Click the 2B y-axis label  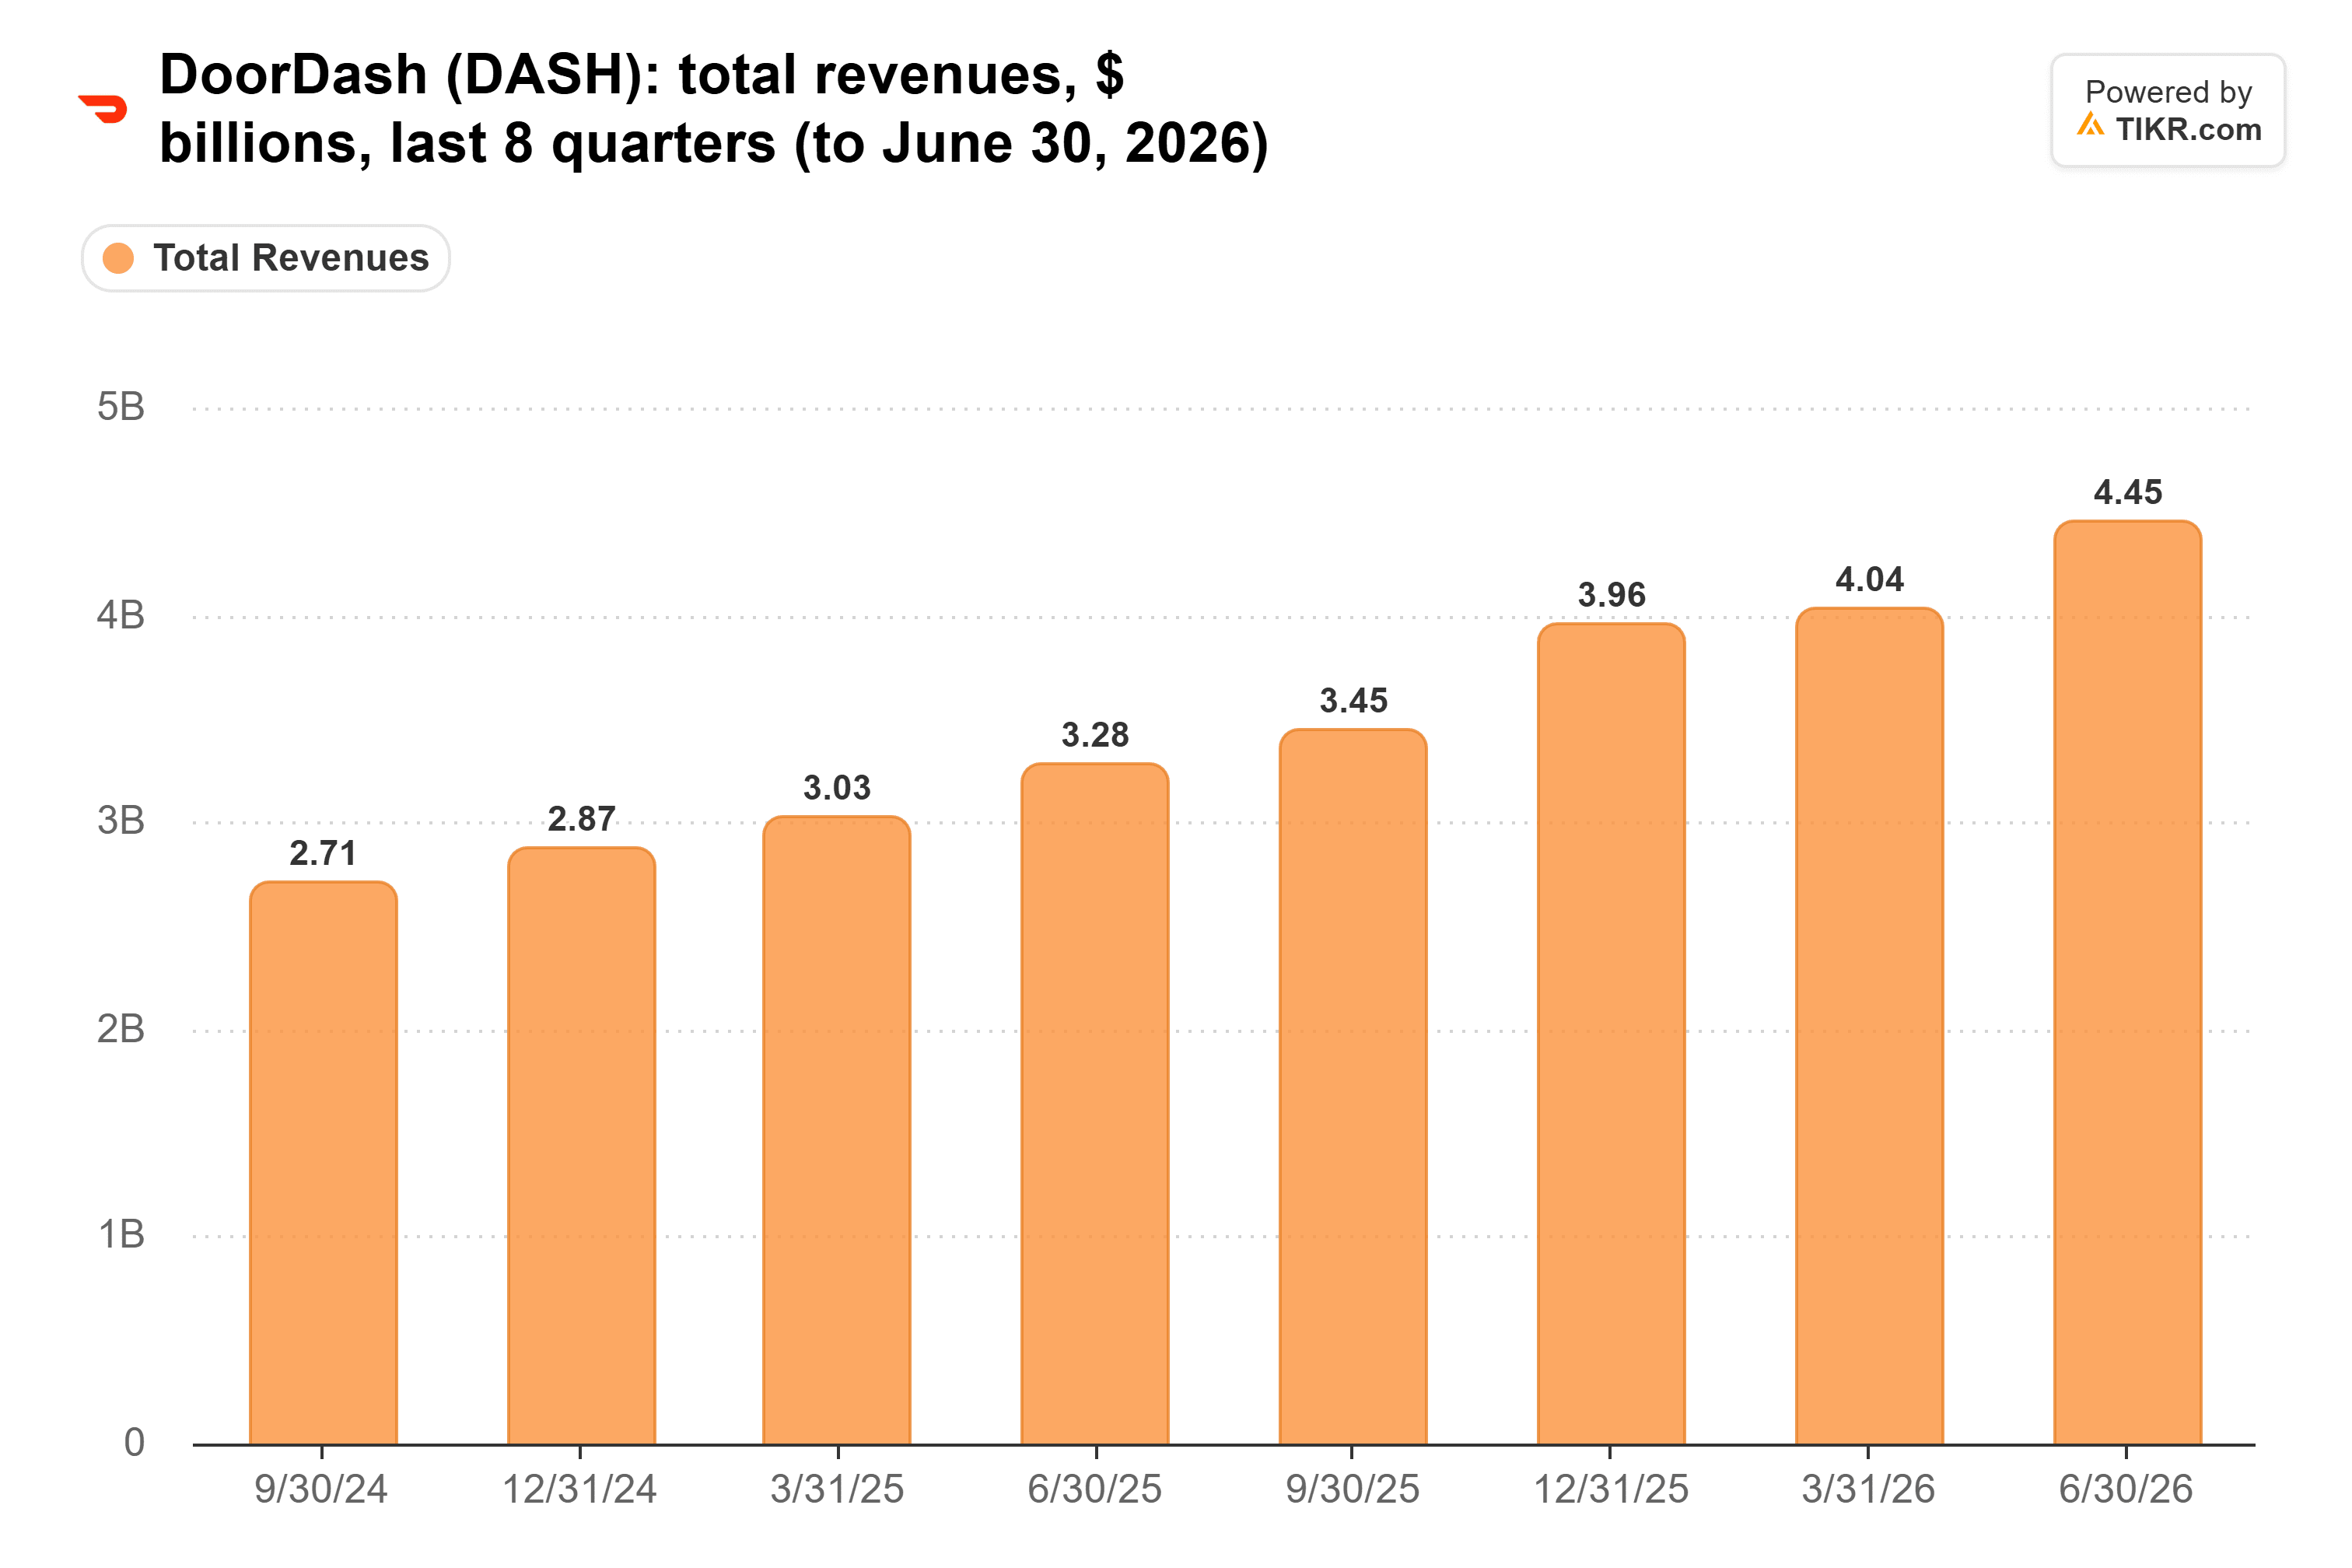(x=121, y=1029)
